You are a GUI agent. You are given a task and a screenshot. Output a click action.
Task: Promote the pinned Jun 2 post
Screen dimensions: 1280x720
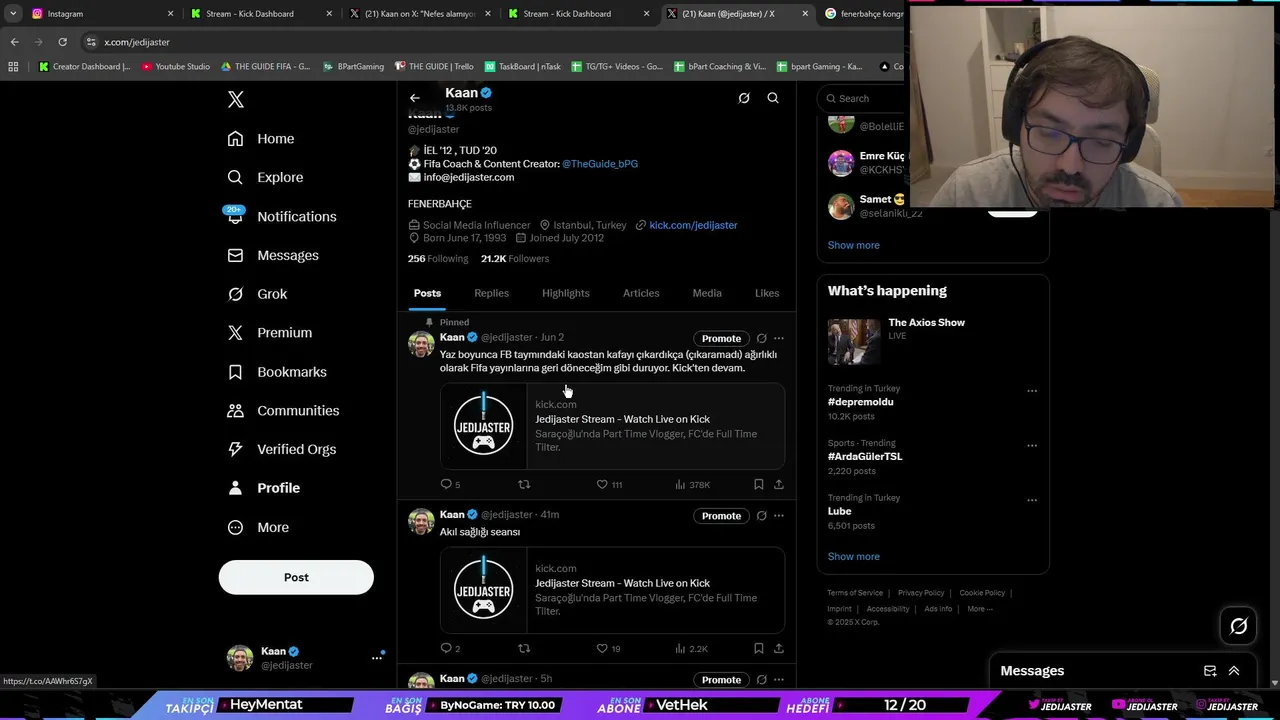pos(721,338)
